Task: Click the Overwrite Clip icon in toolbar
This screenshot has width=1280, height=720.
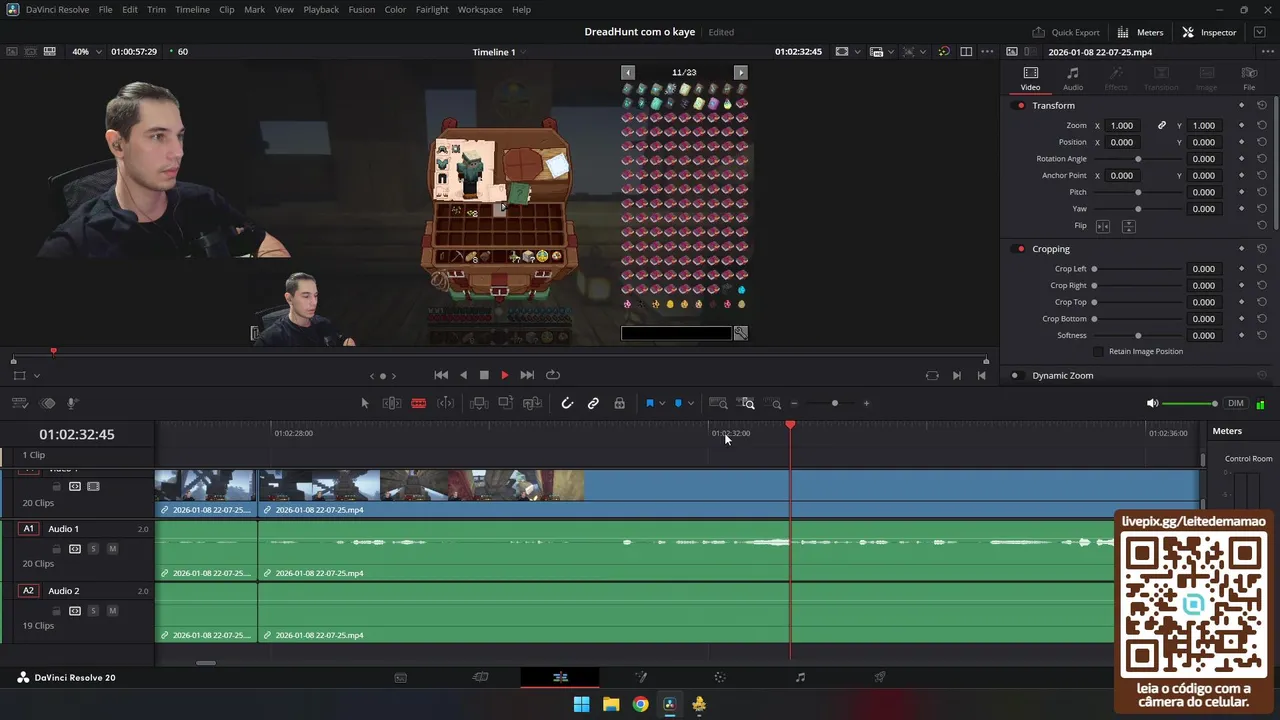Action: [505, 403]
